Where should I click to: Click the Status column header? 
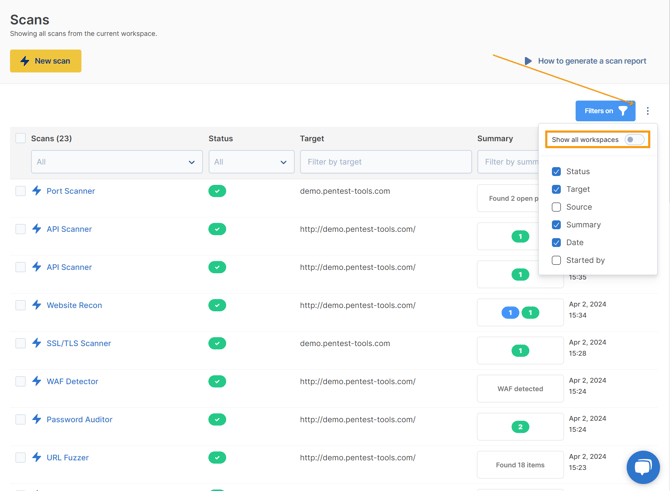[220, 138]
